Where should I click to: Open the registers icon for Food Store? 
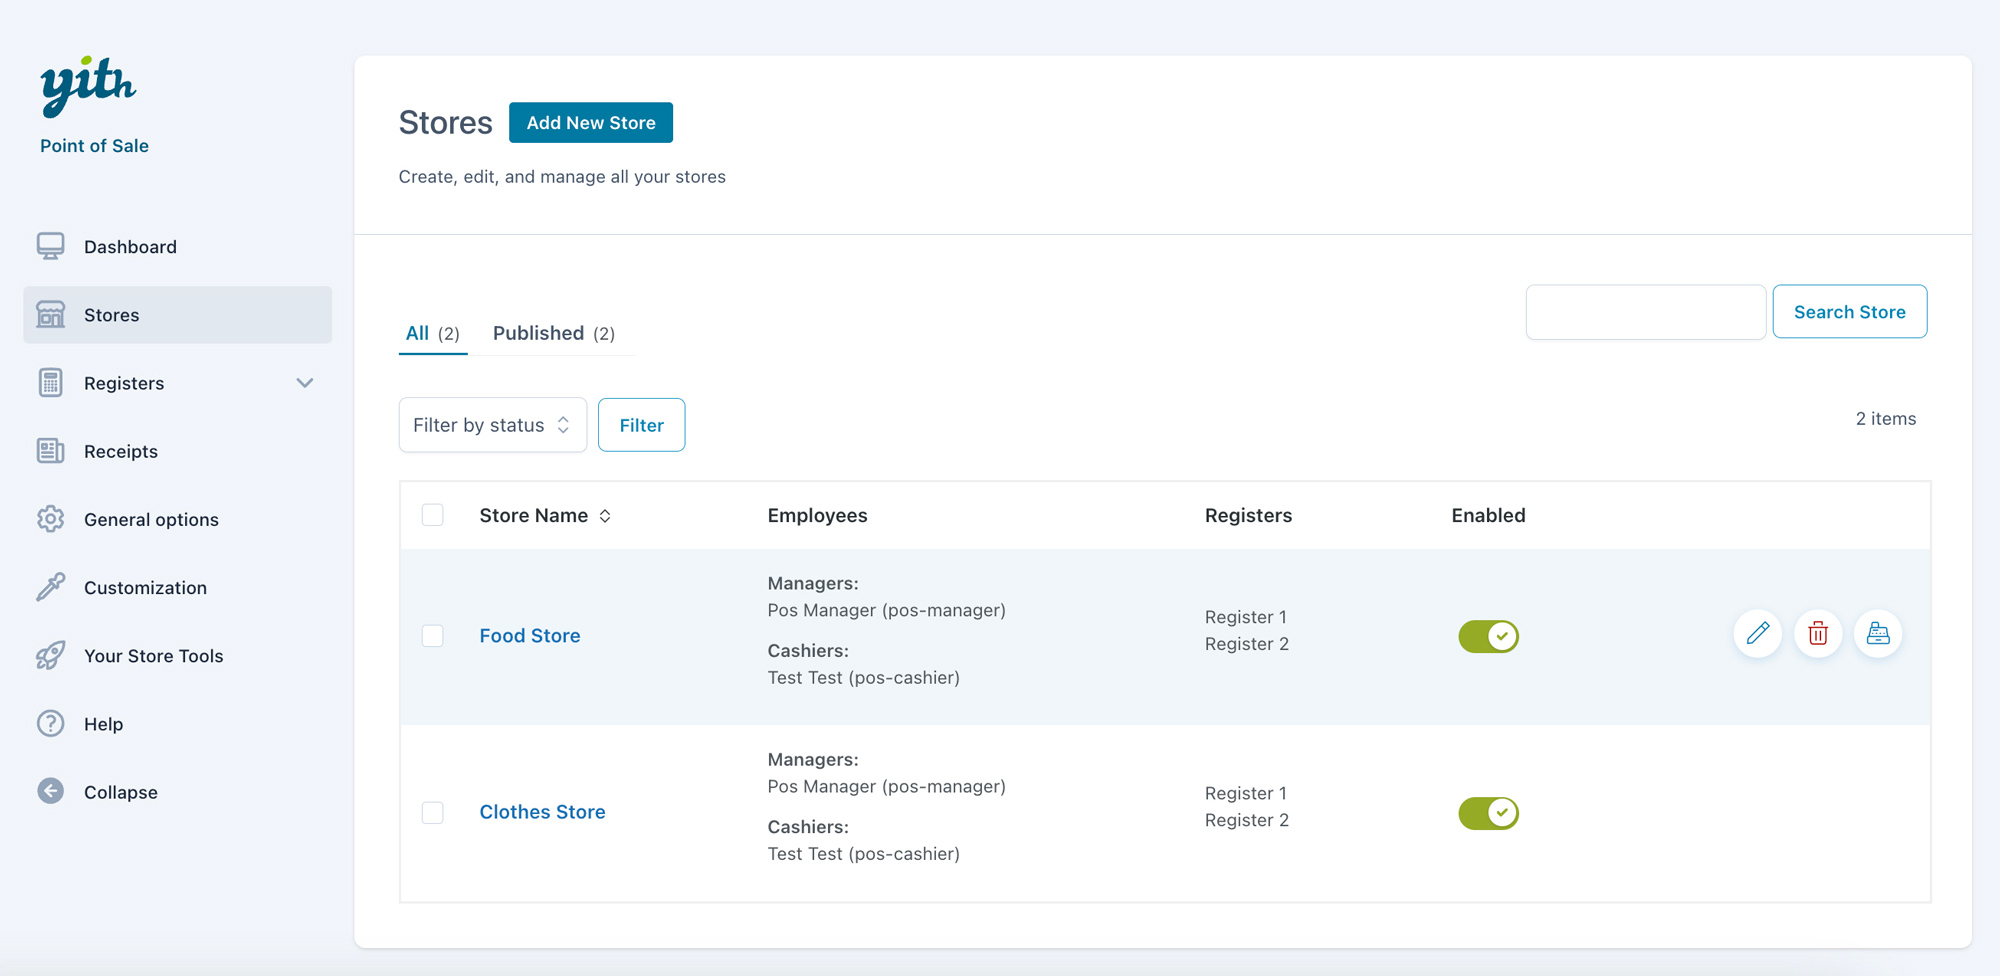point(1878,634)
